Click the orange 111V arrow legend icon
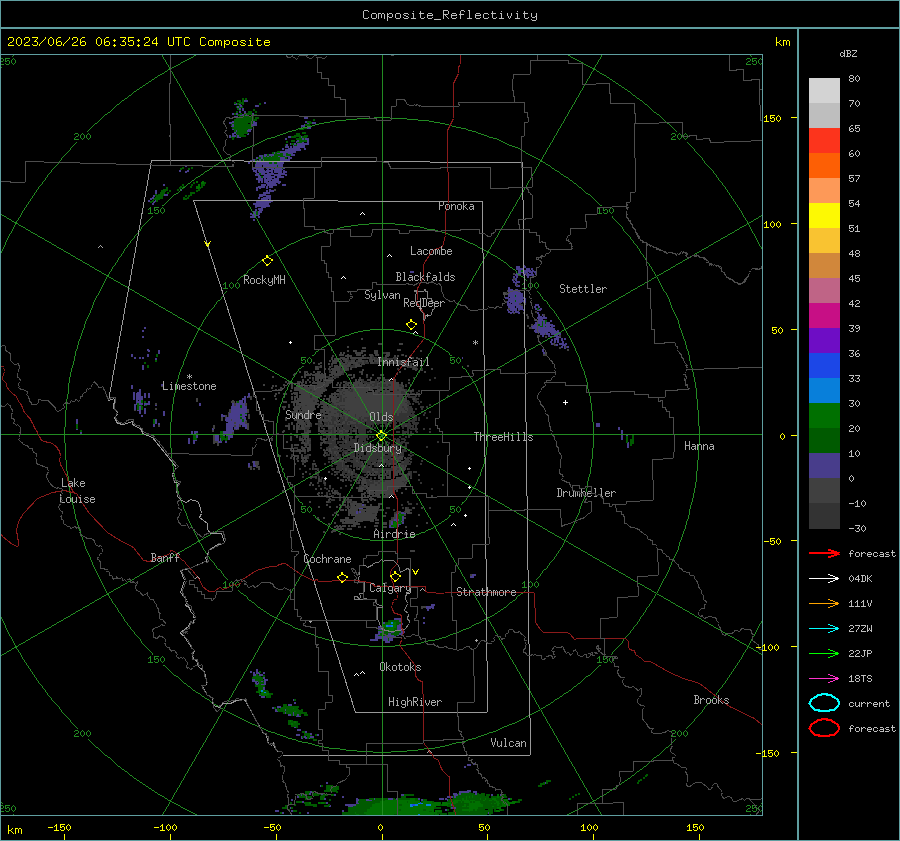The width and height of the screenshot is (900, 841). 824,603
